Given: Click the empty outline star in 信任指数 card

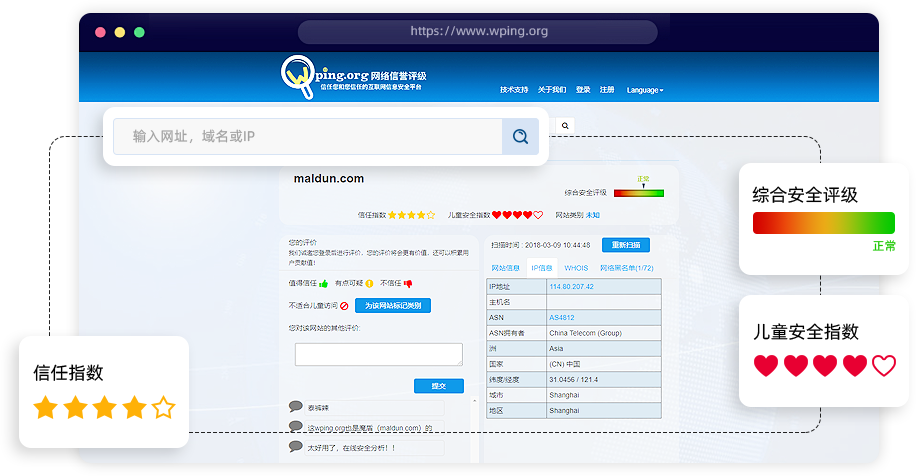Looking at the screenshot, I should point(164,408).
